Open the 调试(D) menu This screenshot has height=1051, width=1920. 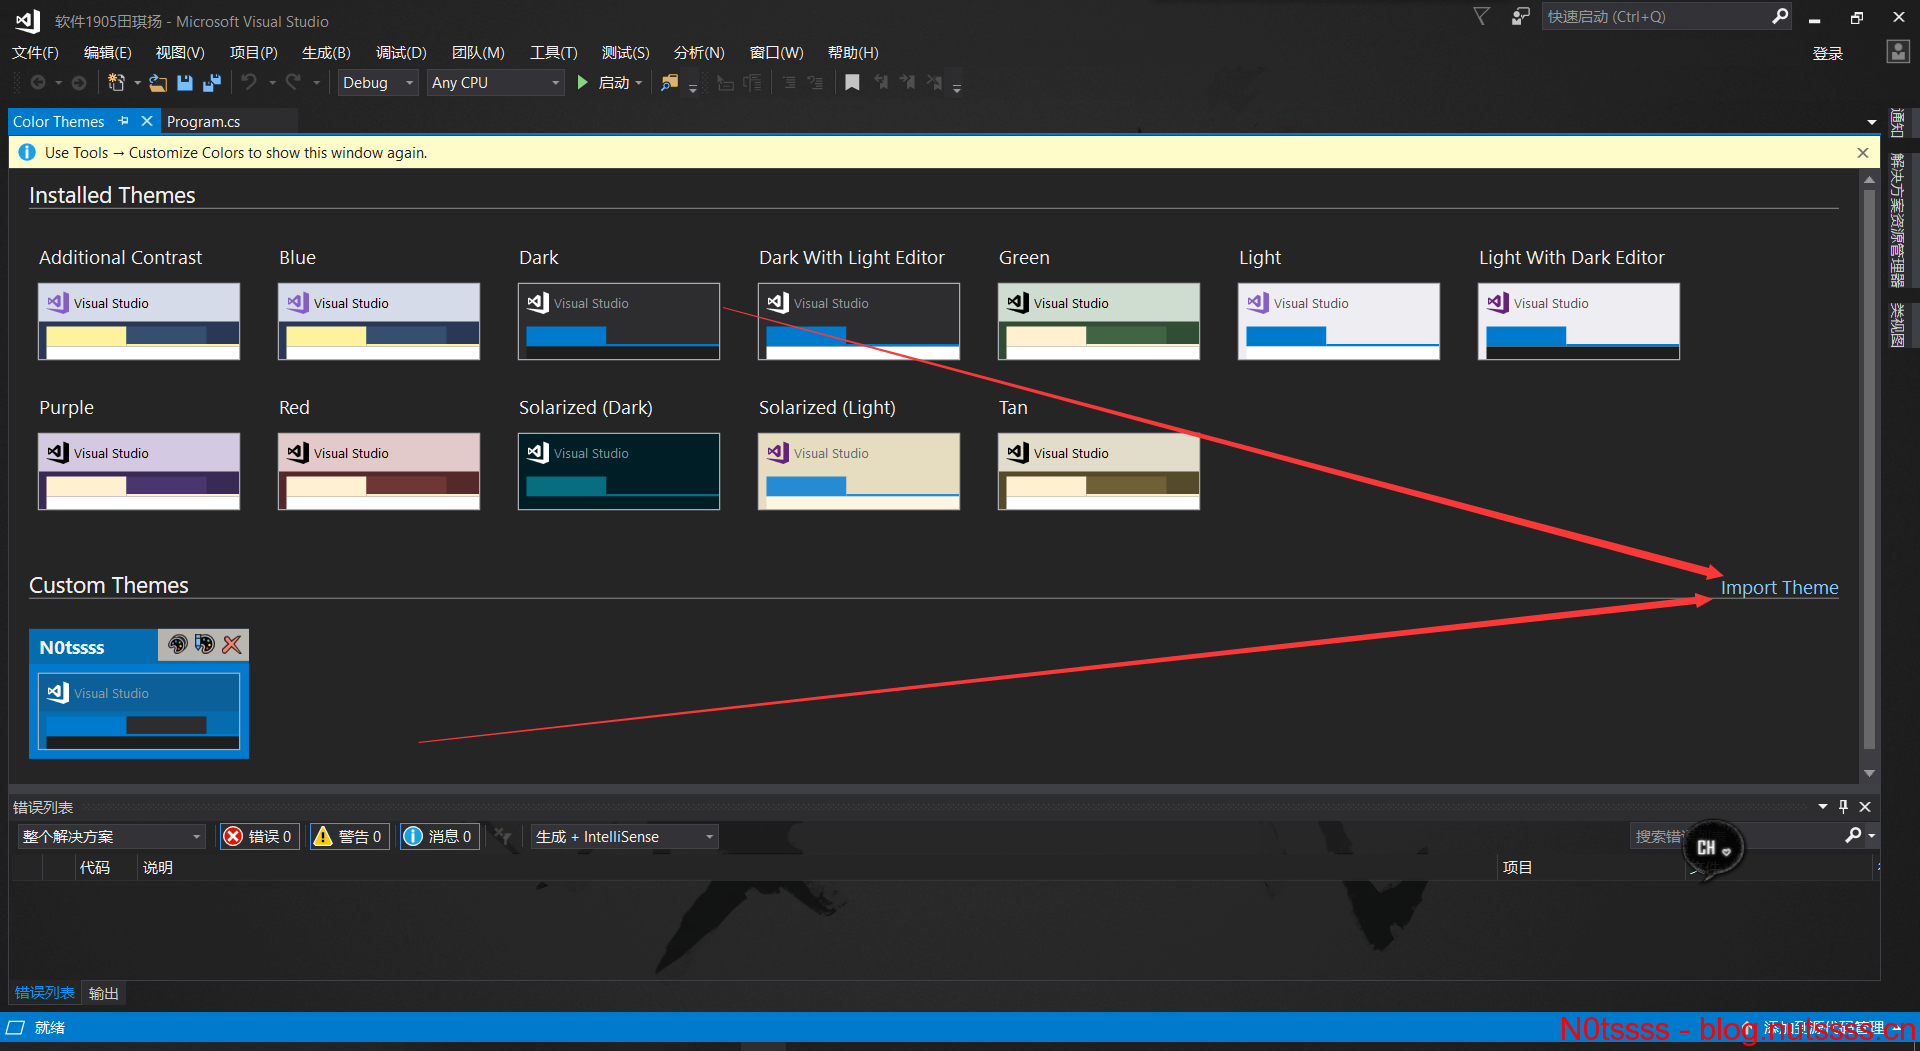point(401,52)
